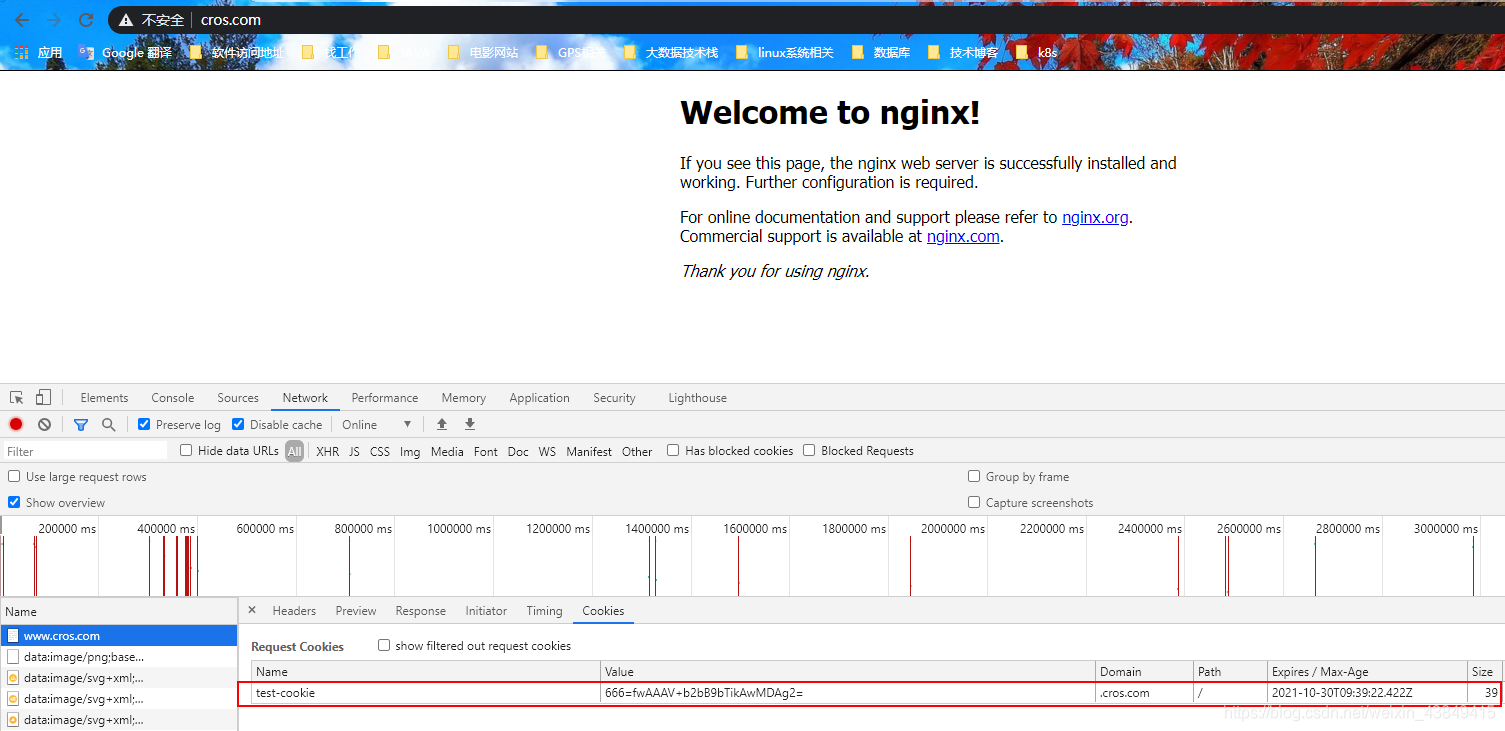Sort cookies by Expires / Max-Age column header
1505x731 pixels.
coord(1367,671)
